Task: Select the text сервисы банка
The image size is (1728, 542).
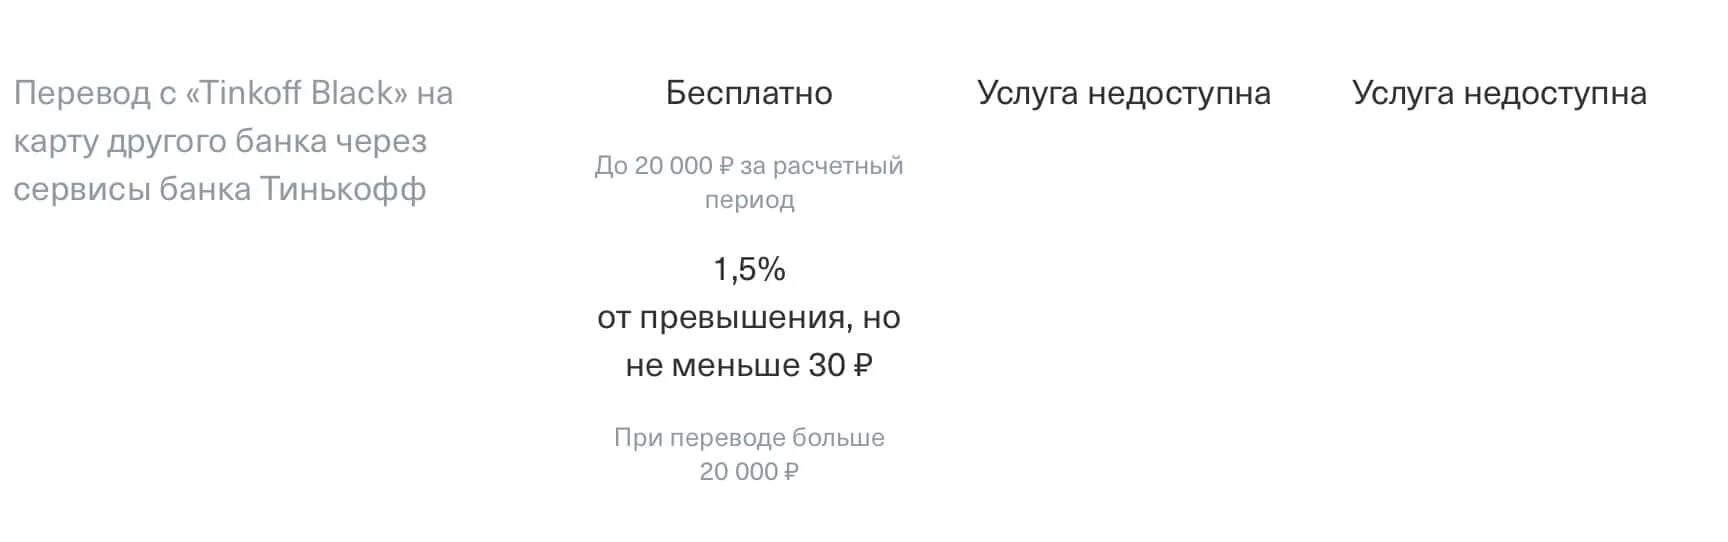Action: tap(132, 189)
